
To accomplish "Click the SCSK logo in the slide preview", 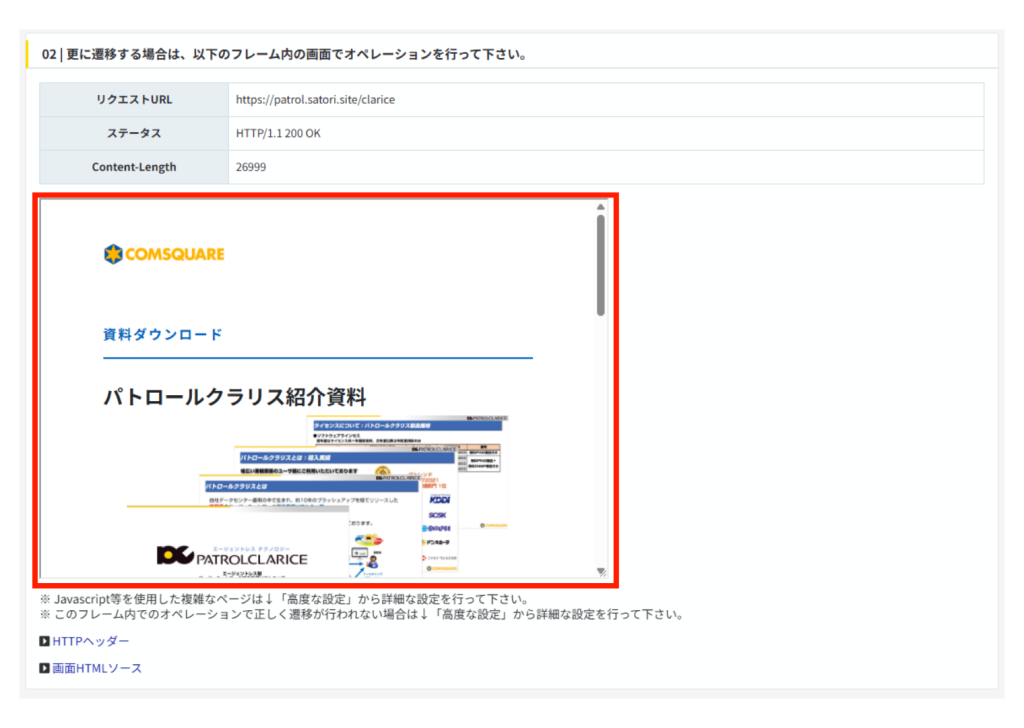I will coord(438,514).
